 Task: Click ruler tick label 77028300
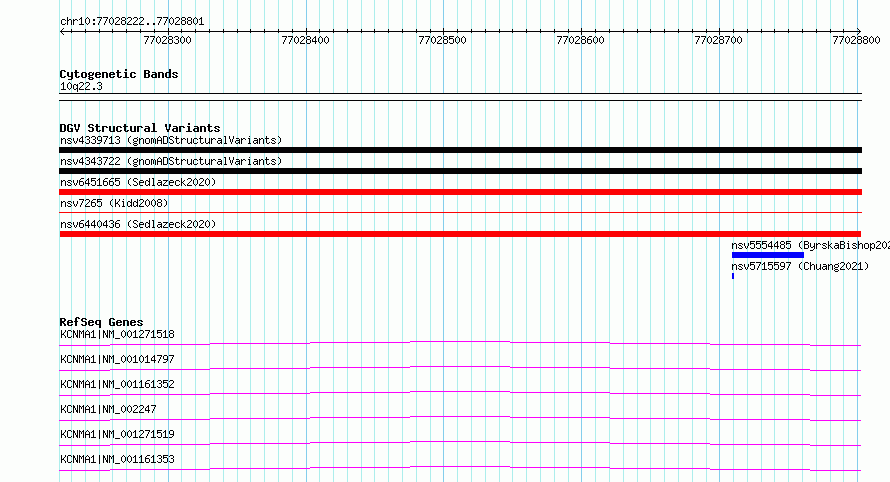[167, 40]
